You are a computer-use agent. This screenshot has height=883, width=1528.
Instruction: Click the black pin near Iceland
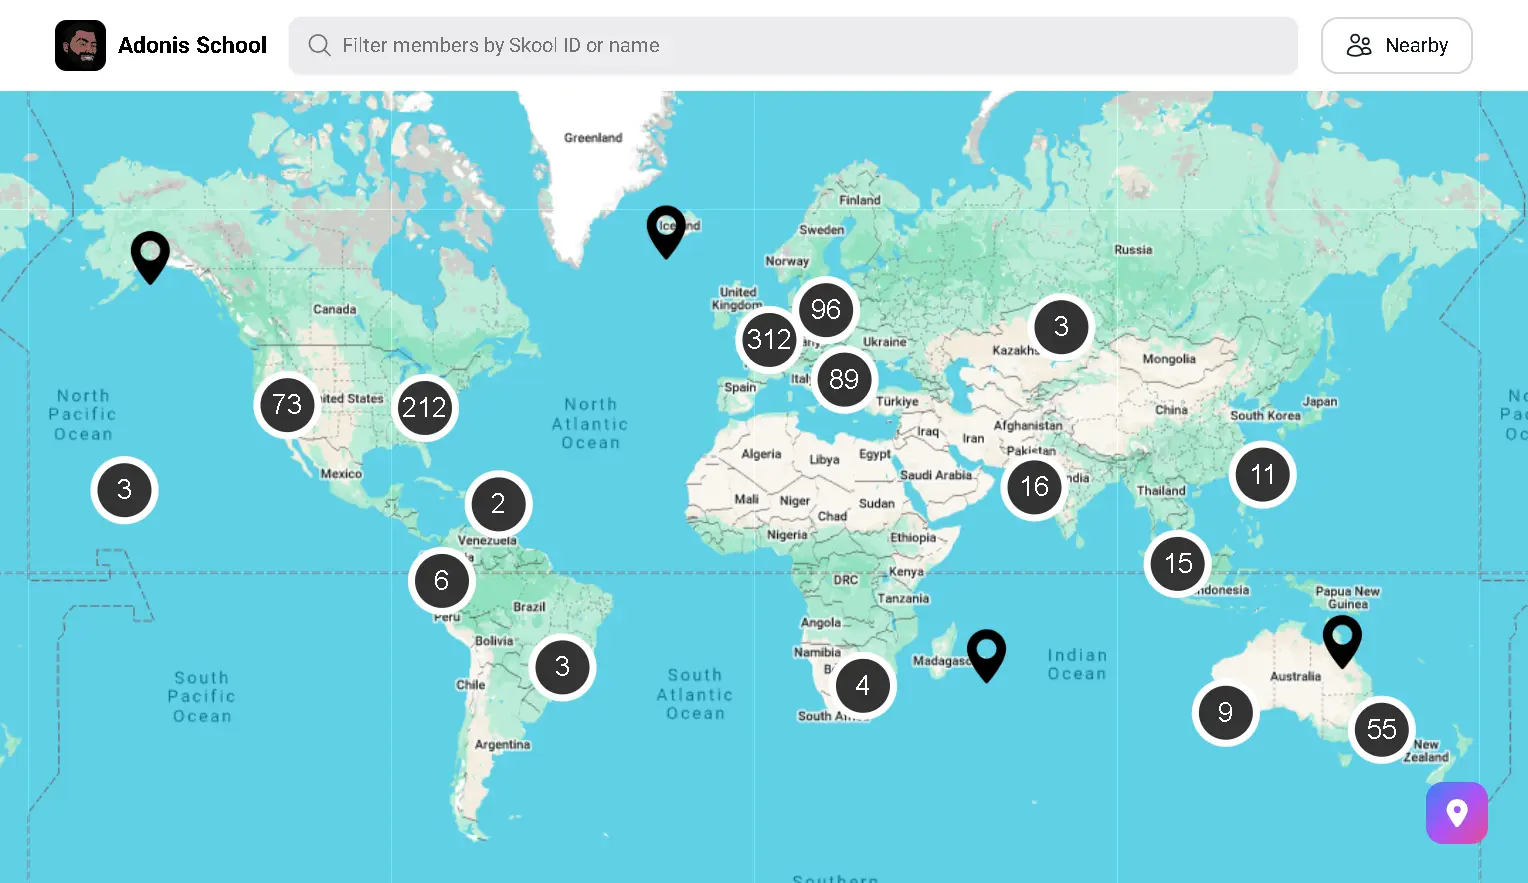[x=665, y=230]
